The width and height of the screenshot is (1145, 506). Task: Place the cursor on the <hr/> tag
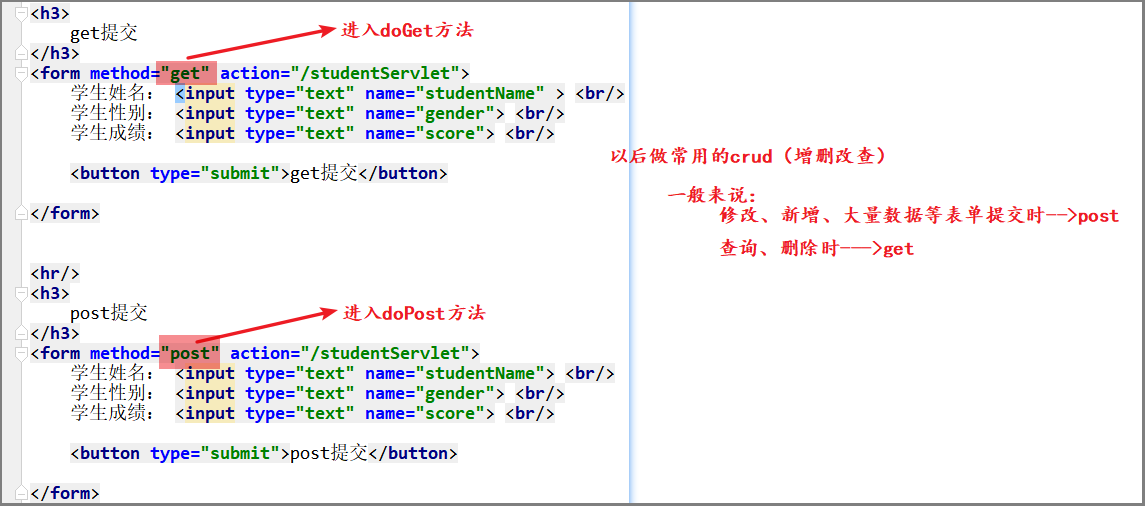(55, 273)
